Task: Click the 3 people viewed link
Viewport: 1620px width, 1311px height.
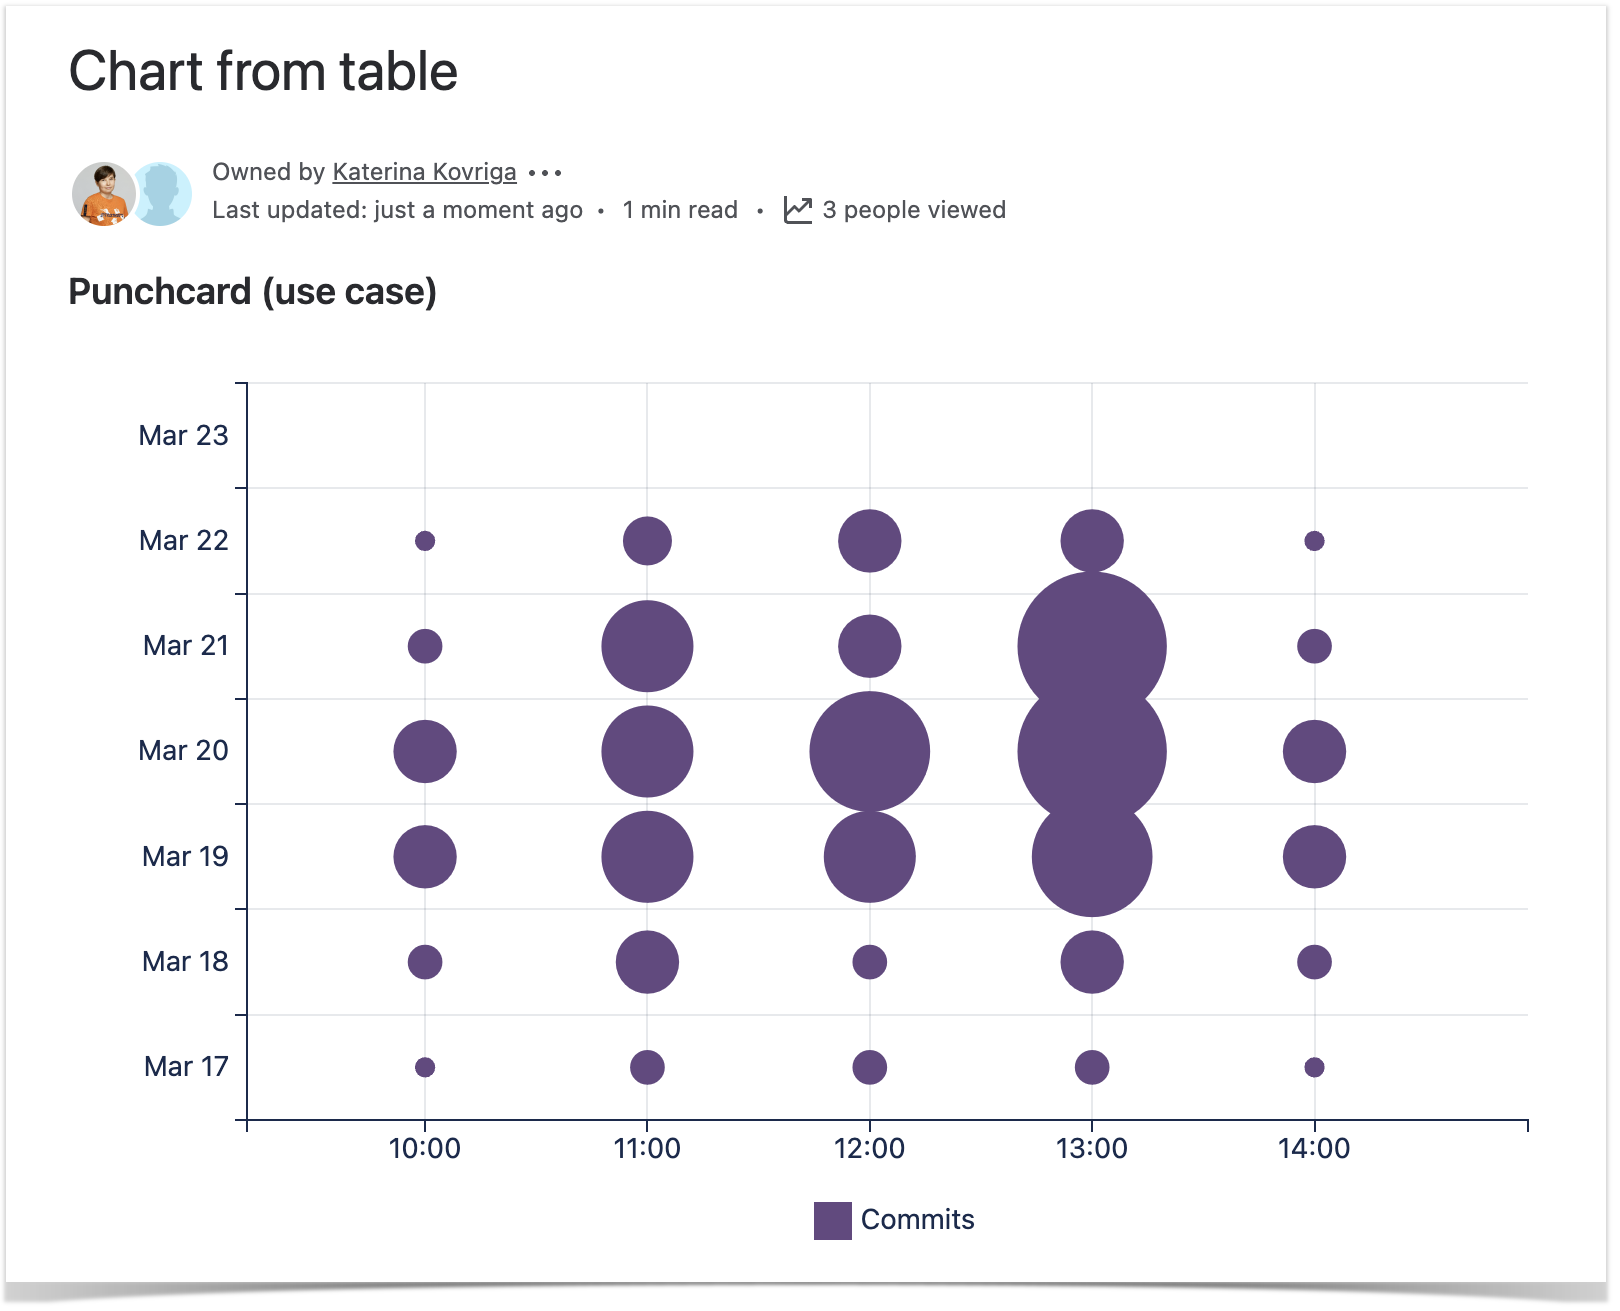Action: tap(913, 210)
